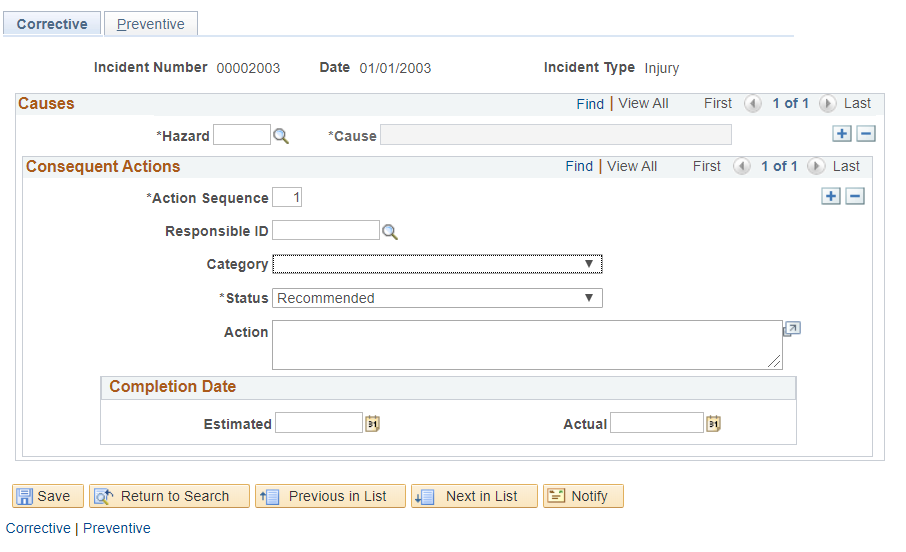Open the Estimated date calendar

click(x=372, y=424)
